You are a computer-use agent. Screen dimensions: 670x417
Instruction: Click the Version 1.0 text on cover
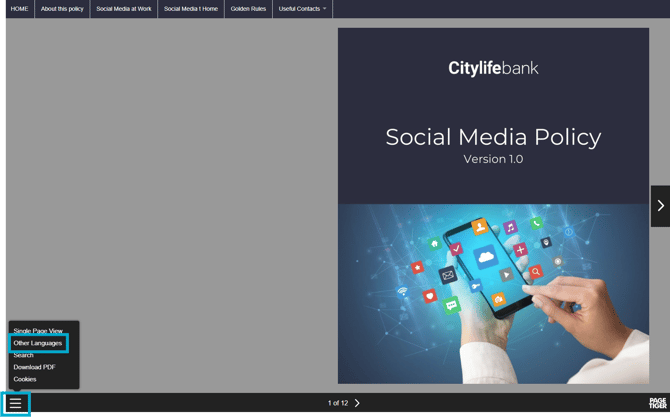coord(493,159)
